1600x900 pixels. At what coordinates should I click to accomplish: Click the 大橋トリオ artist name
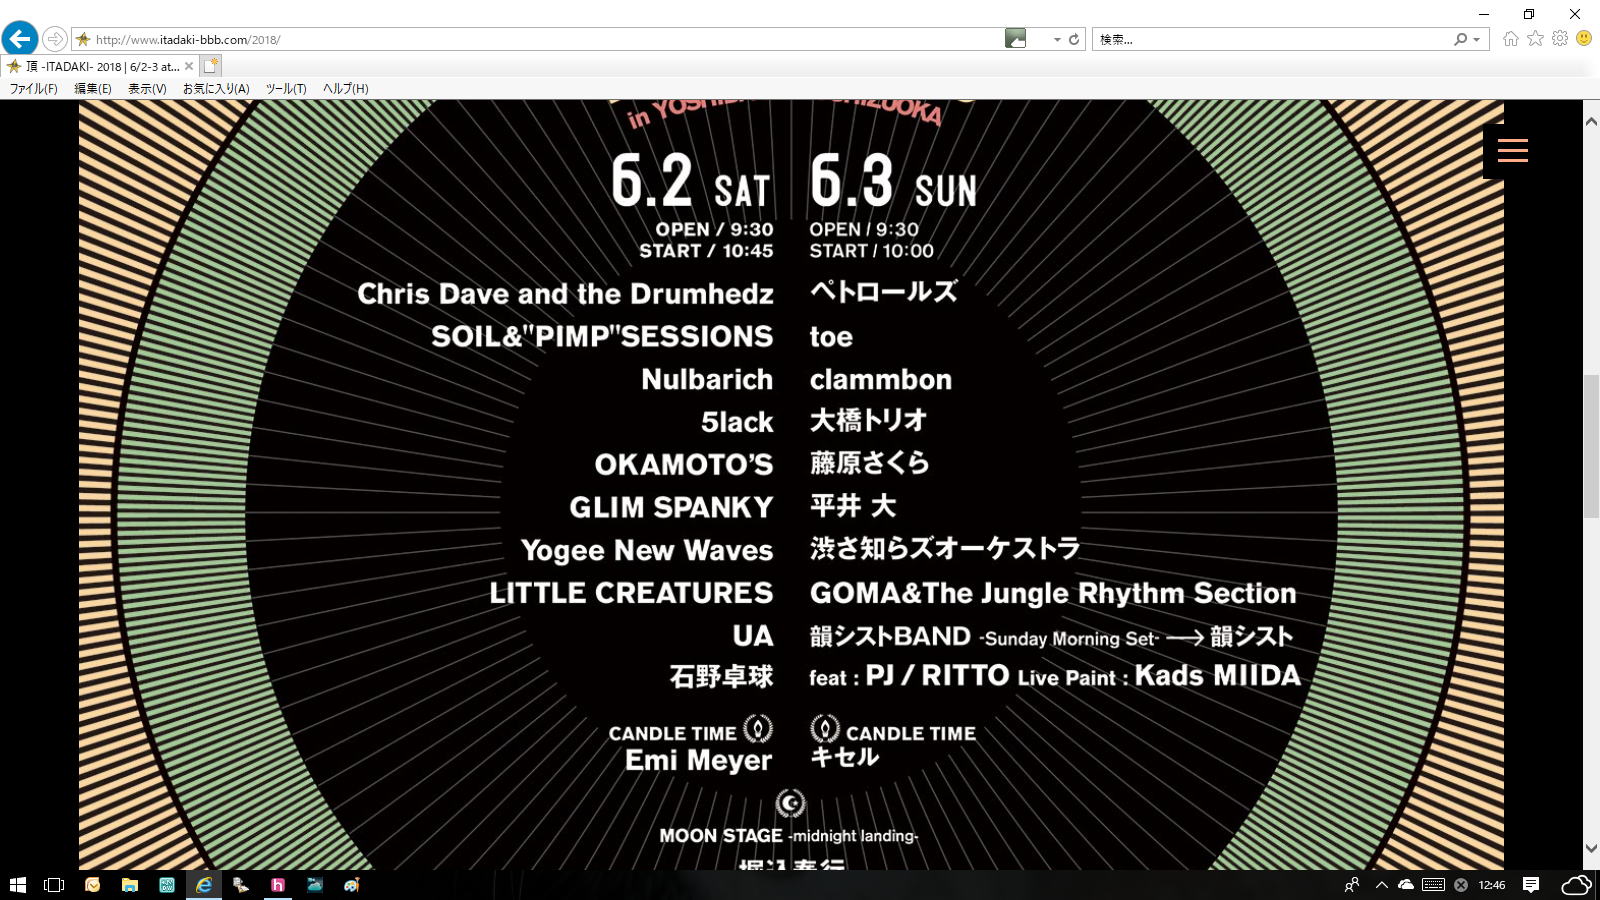868,420
